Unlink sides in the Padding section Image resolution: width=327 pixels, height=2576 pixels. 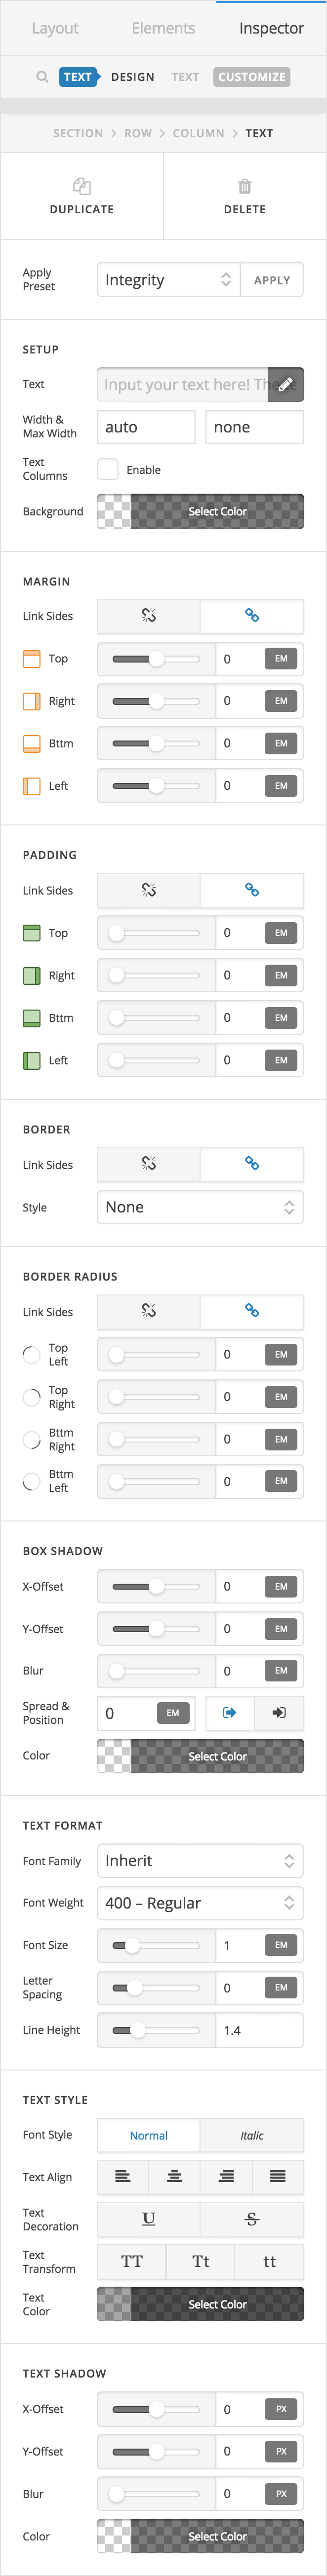click(148, 890)
